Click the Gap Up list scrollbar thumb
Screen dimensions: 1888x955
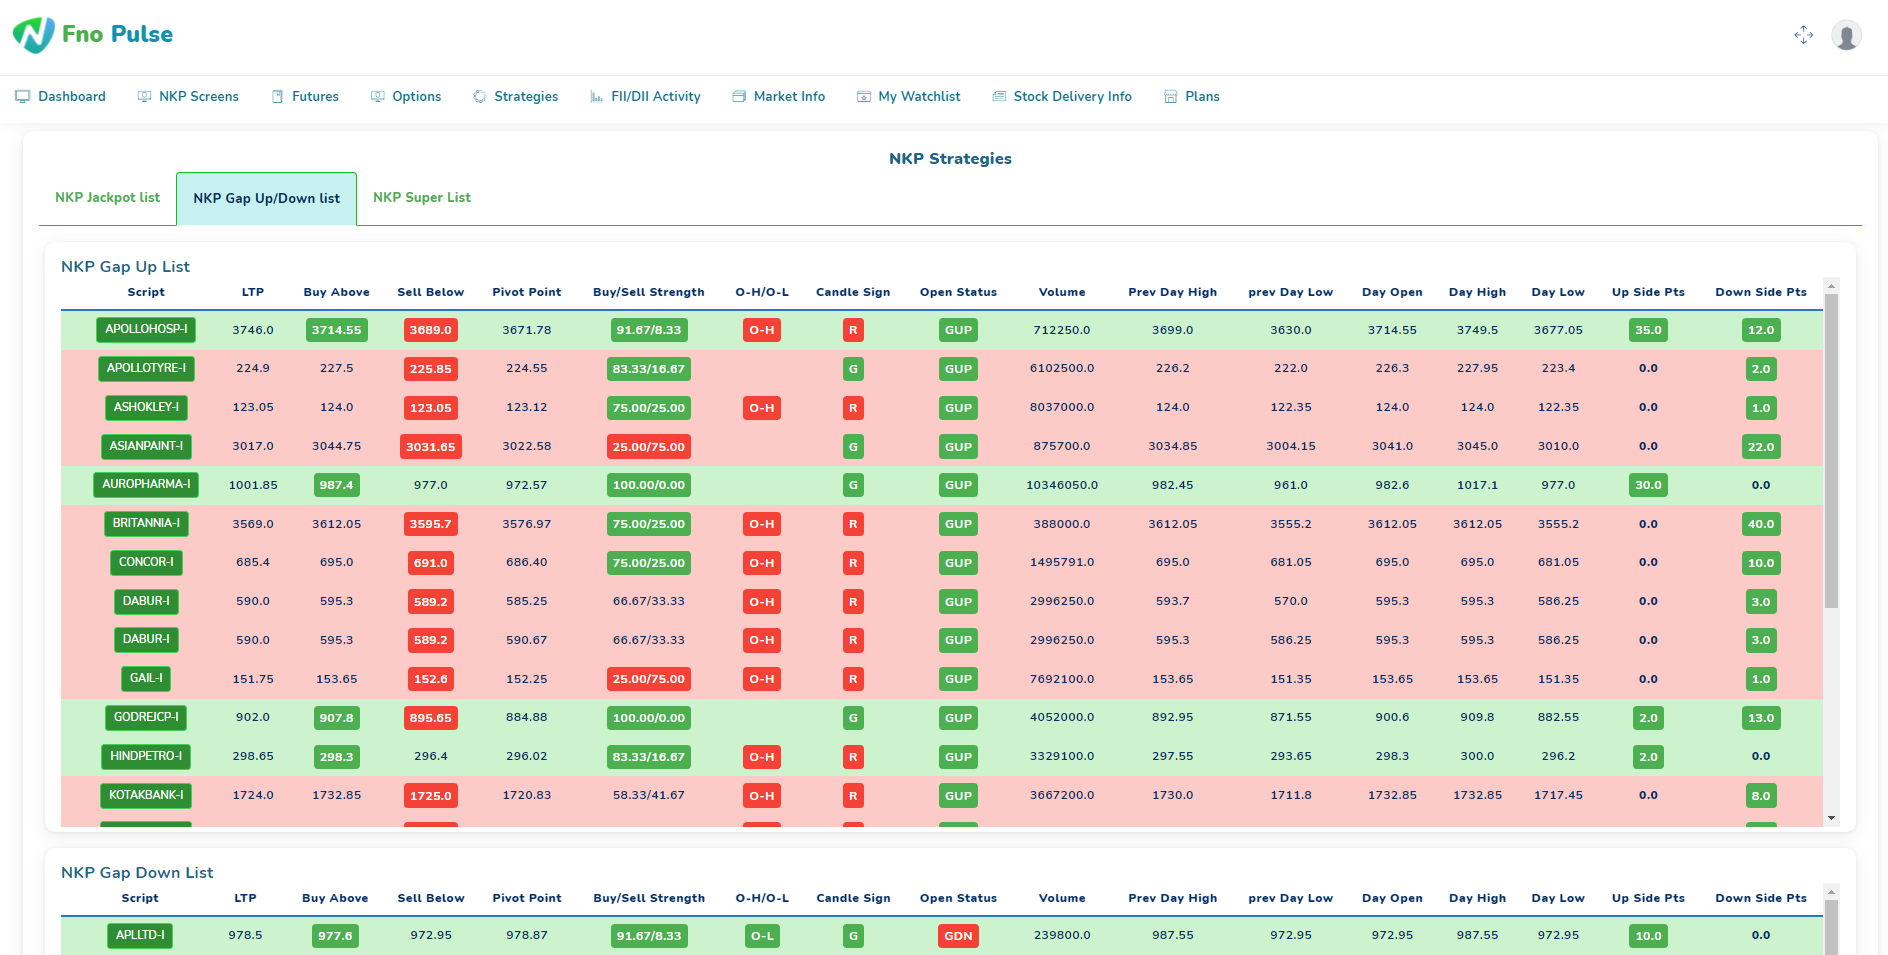(1831, 450)
